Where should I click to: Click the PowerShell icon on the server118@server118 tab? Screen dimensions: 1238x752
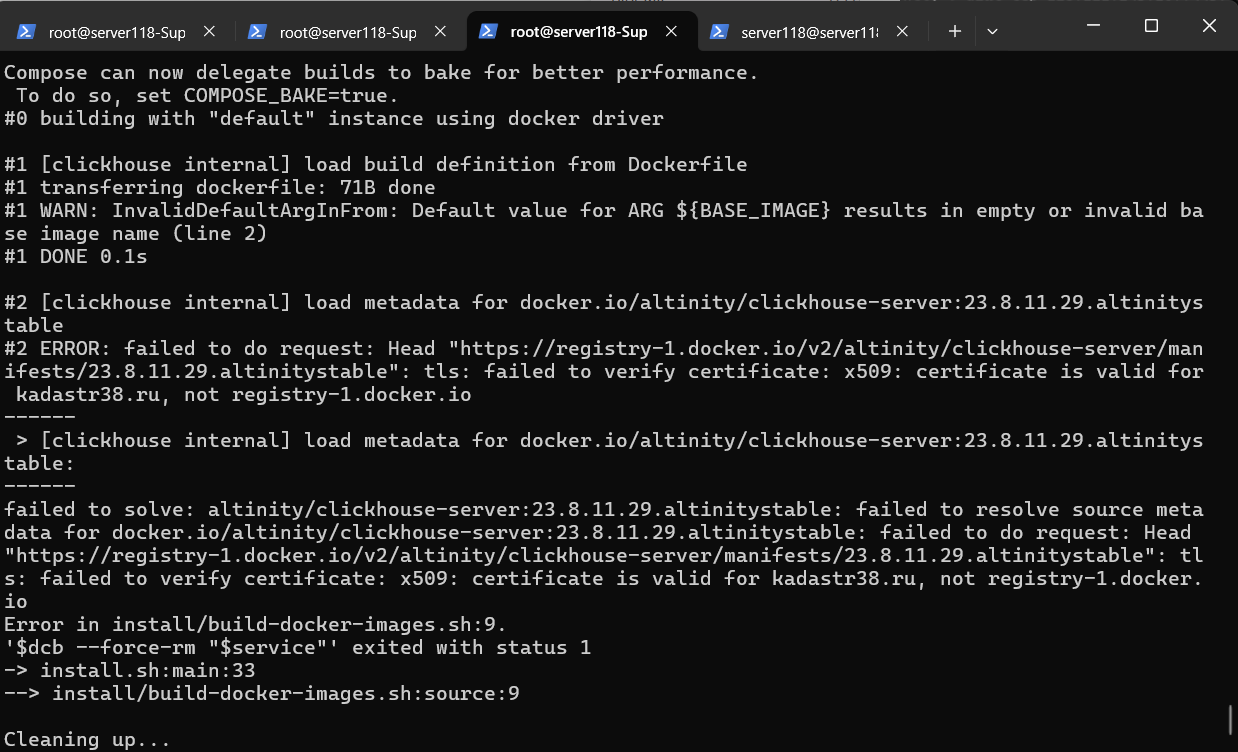tap(718, 32)
